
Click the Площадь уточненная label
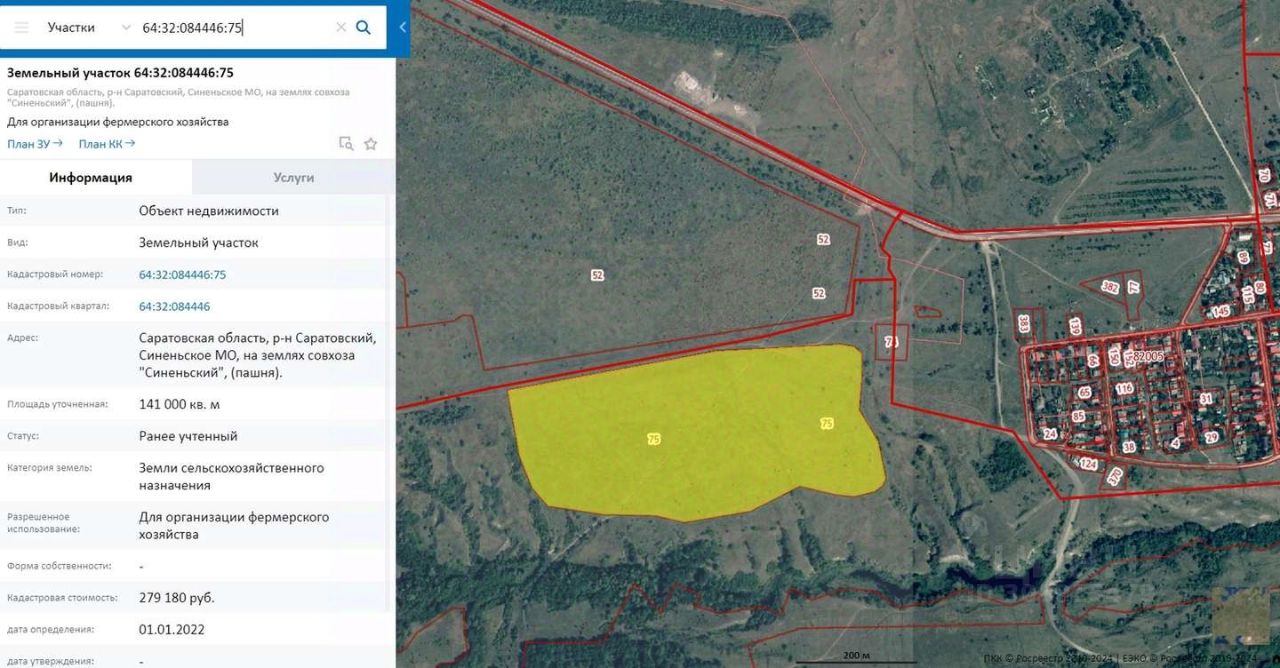tap(57, 404)
